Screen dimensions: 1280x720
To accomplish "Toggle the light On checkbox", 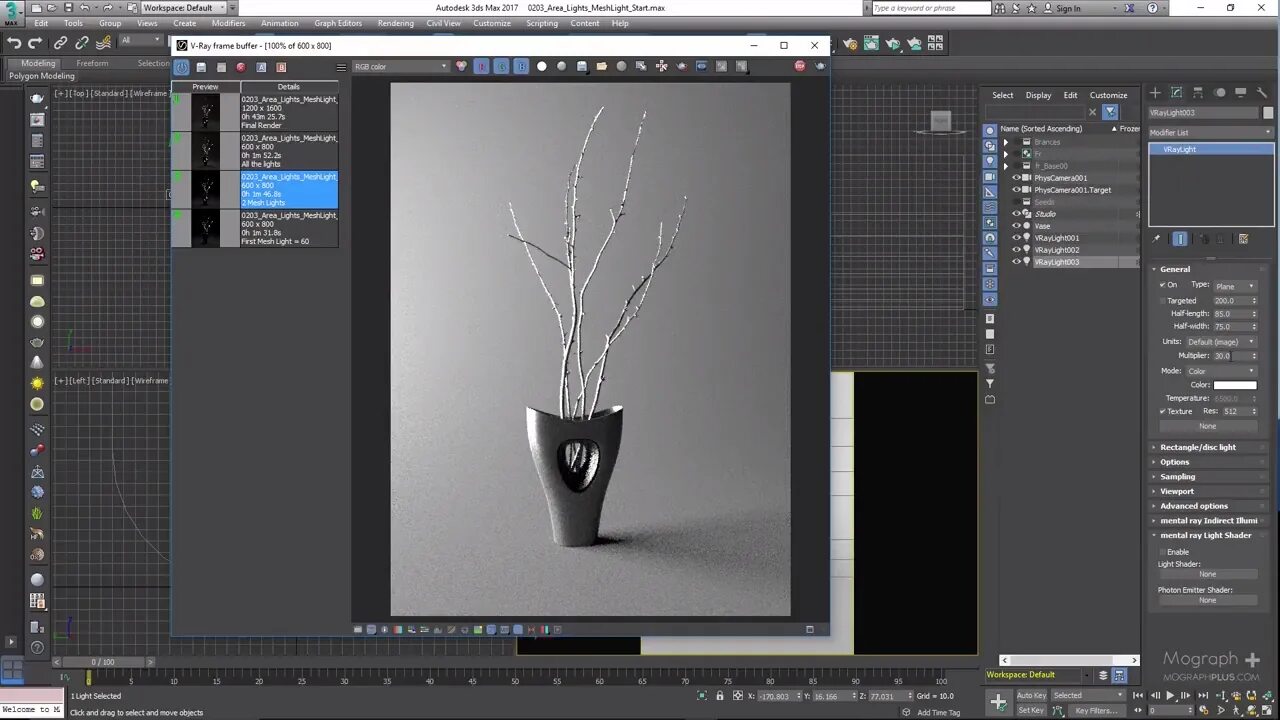I will tap(1163, 285).
